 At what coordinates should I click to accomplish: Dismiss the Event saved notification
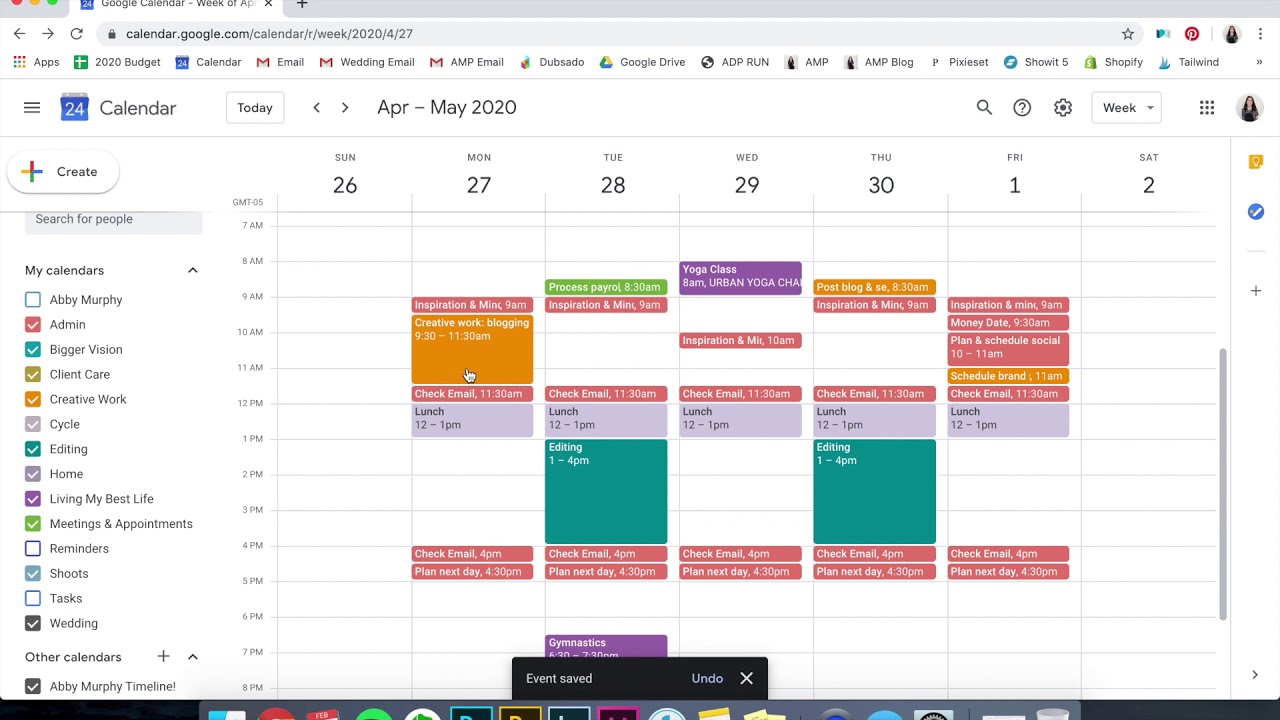click(x=746, y=679)
